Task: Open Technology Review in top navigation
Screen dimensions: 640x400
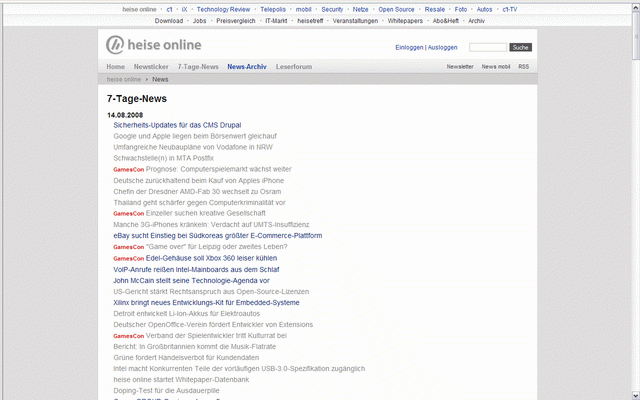Action: tap(223, 9)
